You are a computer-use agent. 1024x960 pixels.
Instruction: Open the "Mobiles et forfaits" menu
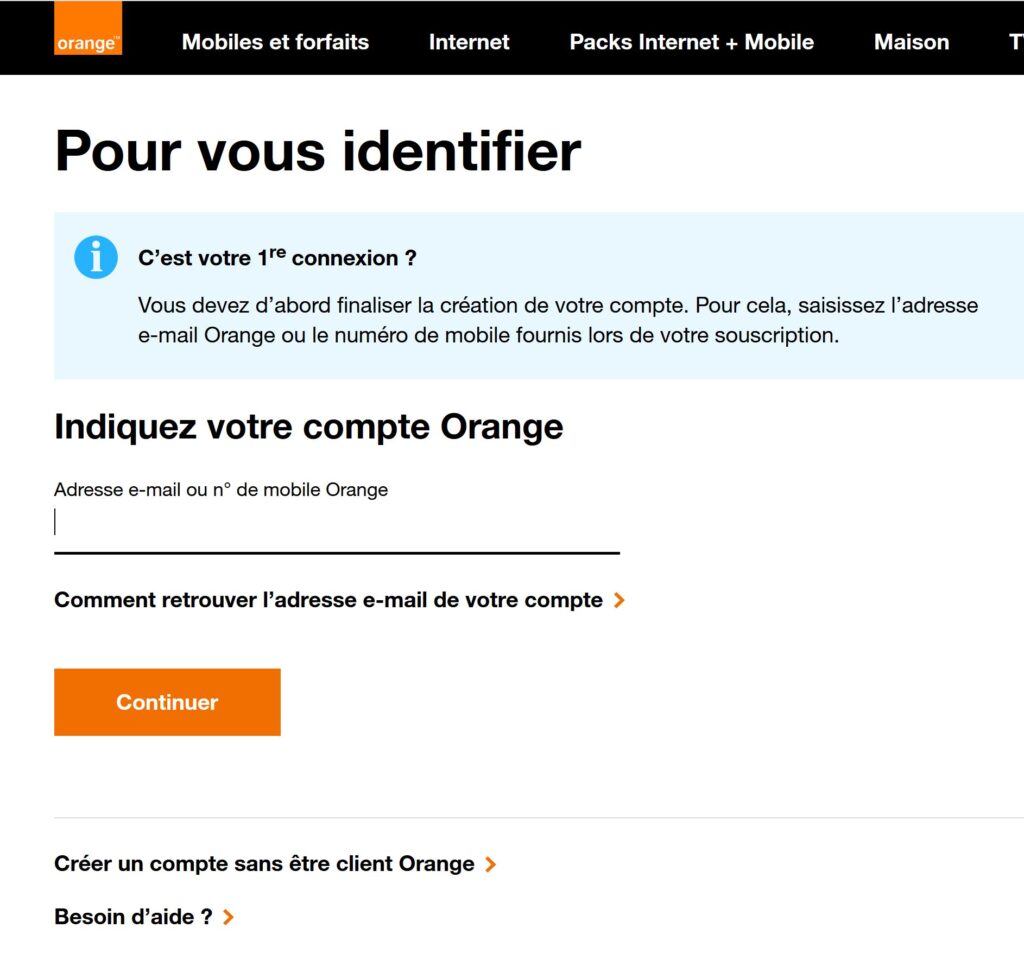275,42
